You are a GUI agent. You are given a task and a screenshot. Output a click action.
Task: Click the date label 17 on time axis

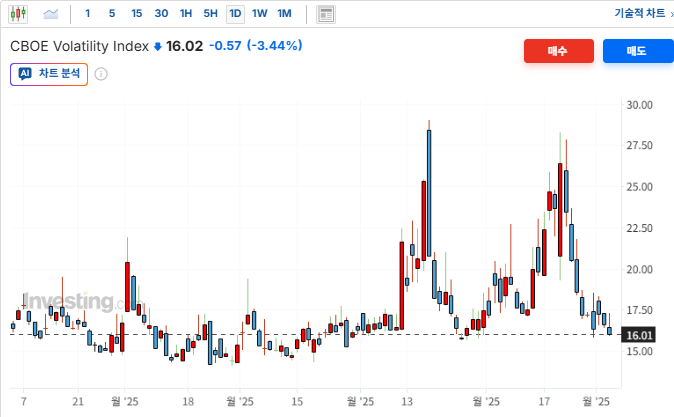544,402
